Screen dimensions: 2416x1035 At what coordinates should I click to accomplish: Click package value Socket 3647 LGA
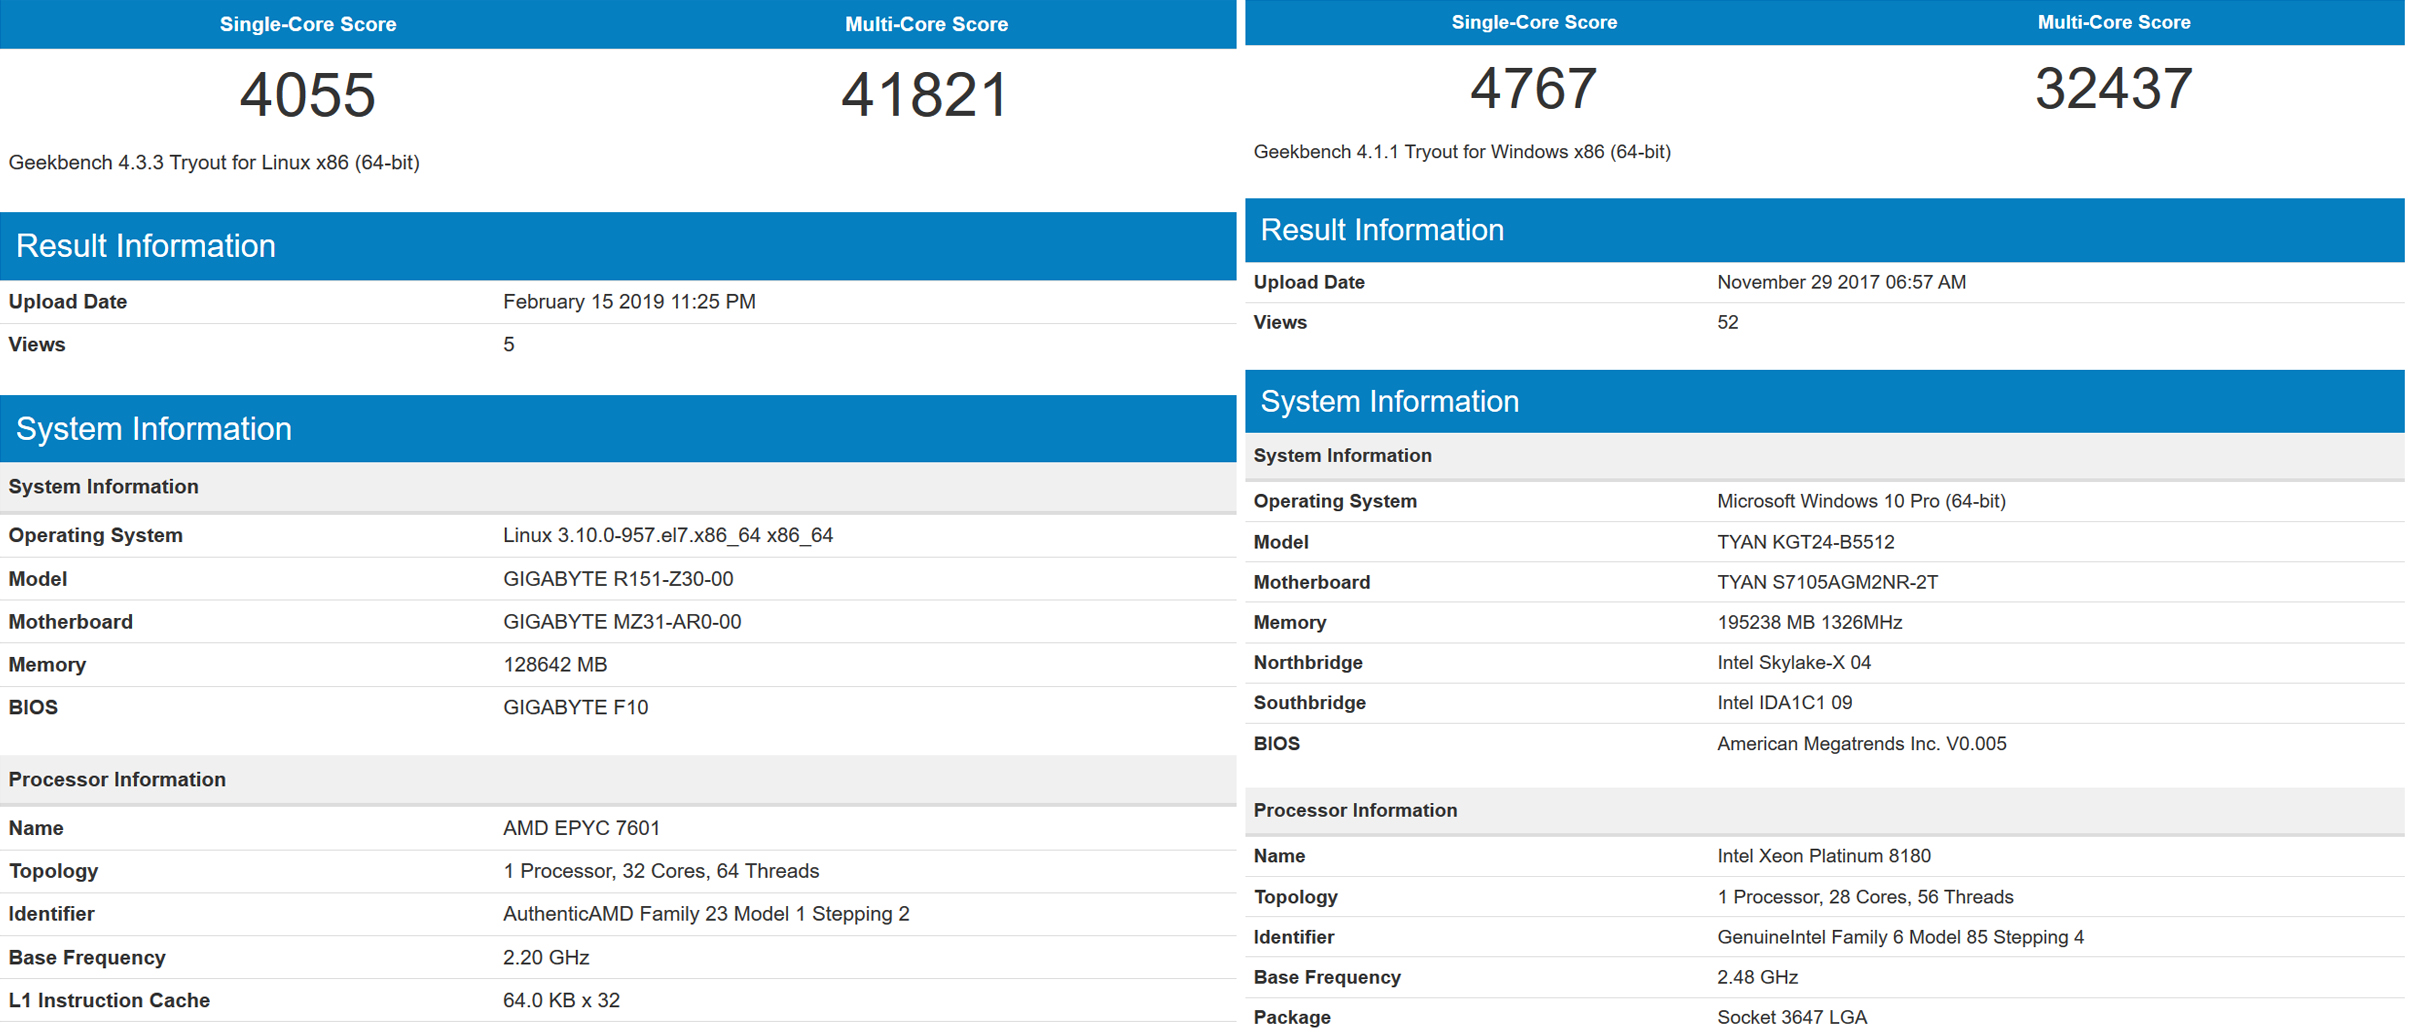[1791, 1017]
